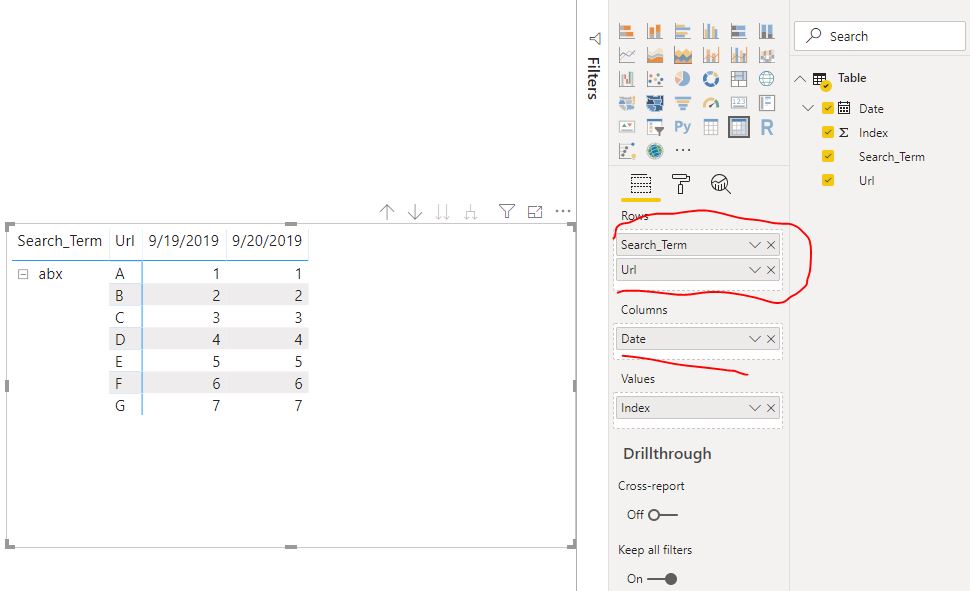Image resolution: width=970 pixels, height=591 pixels.
Task: Select the Python visual
Action: (x=682, y=127)
